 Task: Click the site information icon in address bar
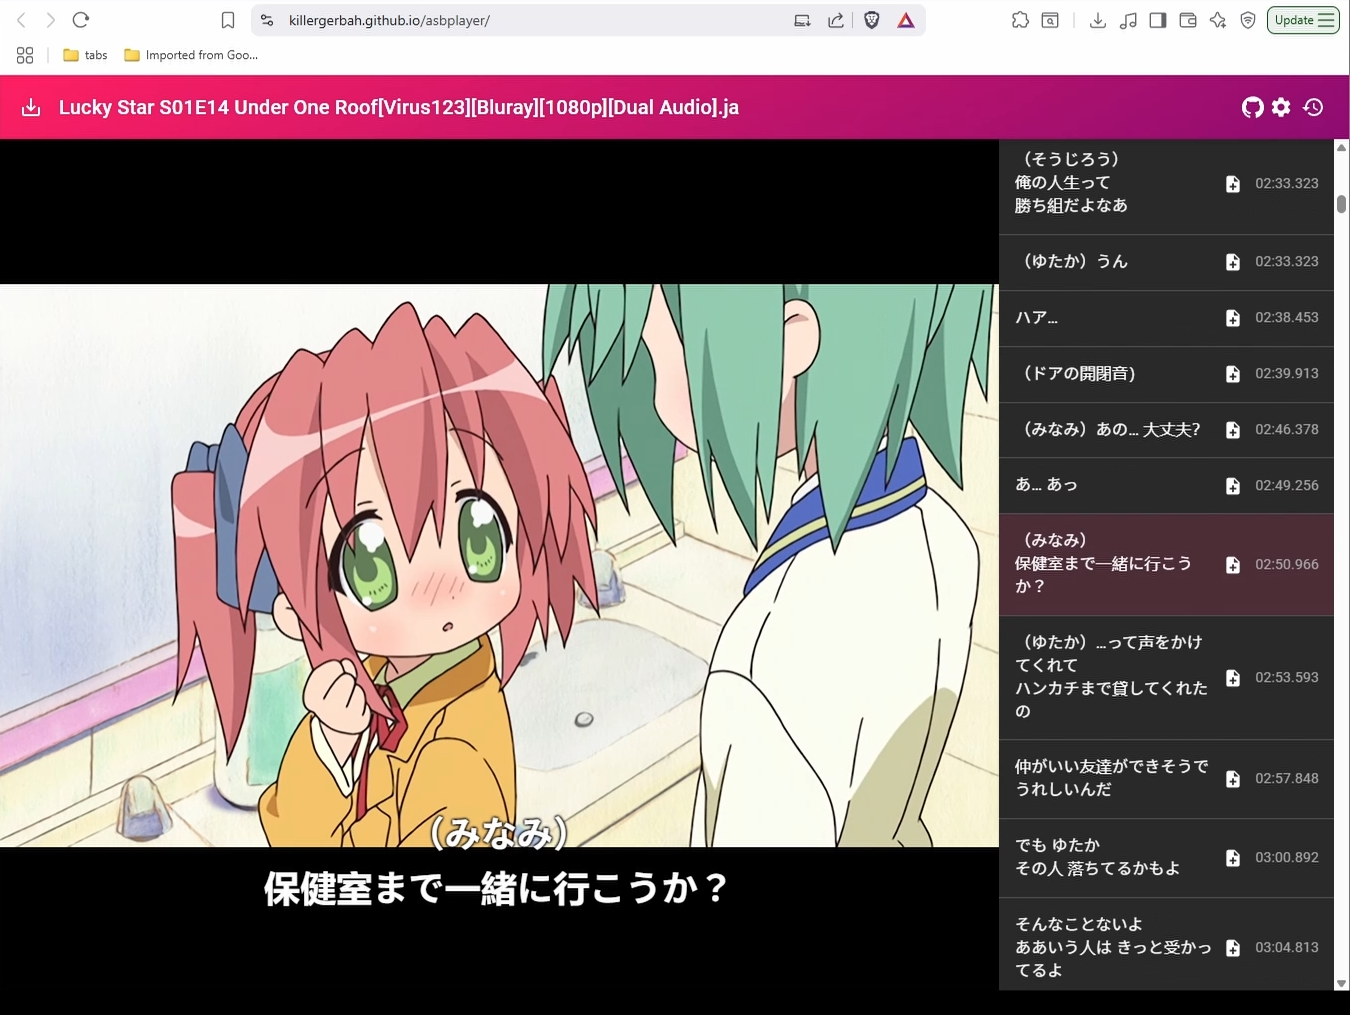(267, 20)
